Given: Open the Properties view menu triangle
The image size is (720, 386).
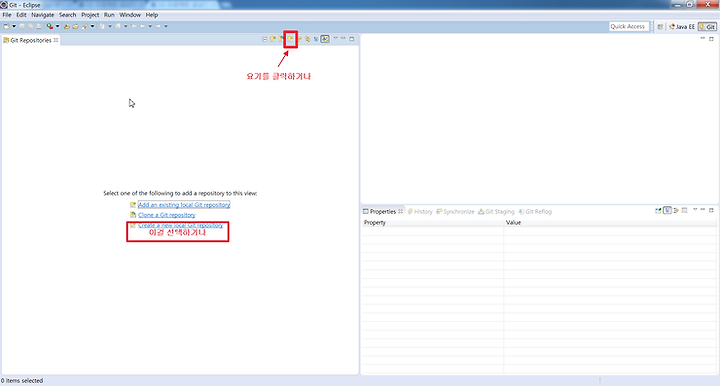Looking at the screenshot, I should 695,209.
